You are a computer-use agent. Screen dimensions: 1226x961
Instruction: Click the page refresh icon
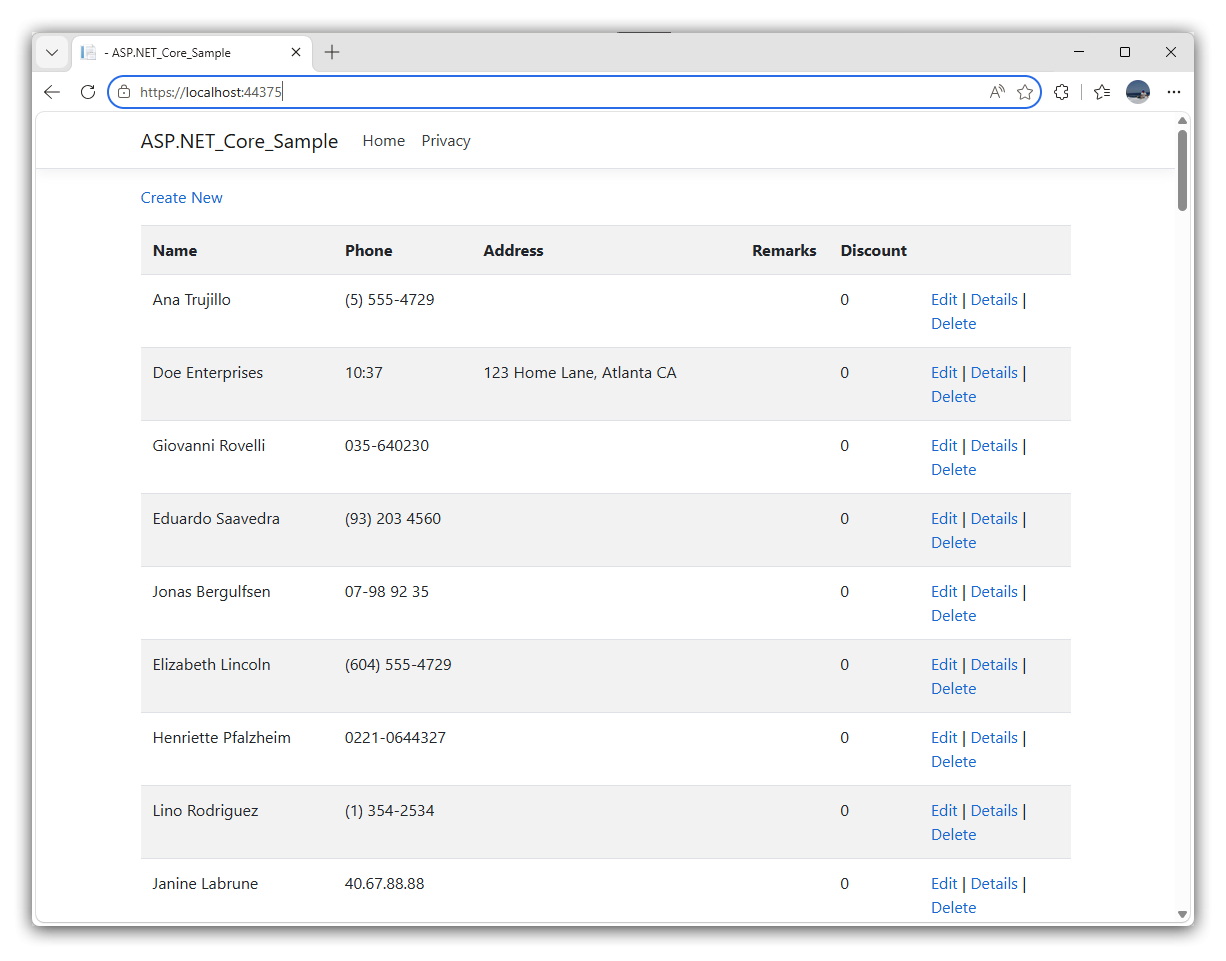click(x=88, y=92)
